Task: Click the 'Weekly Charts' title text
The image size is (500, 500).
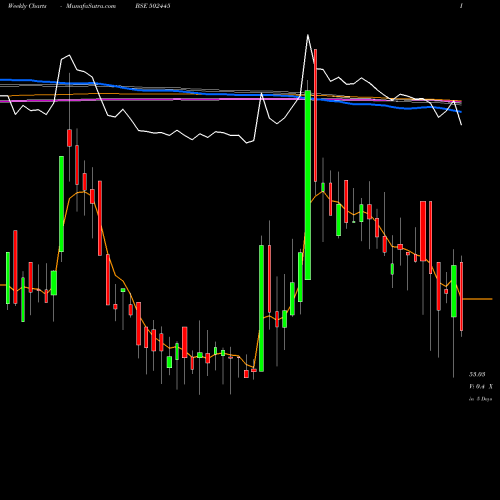Action: (x=27, y=6)
